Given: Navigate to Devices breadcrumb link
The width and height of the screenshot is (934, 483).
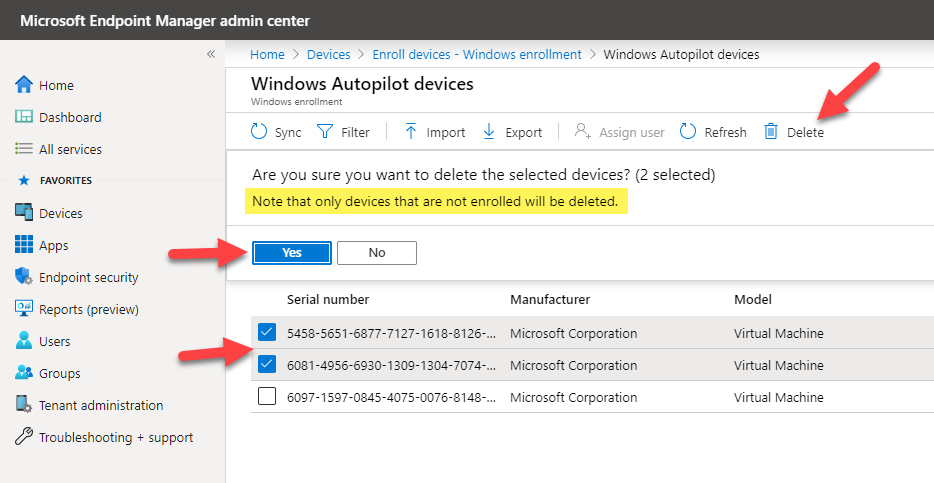Looking at the screenshot, I should point(328,54).
